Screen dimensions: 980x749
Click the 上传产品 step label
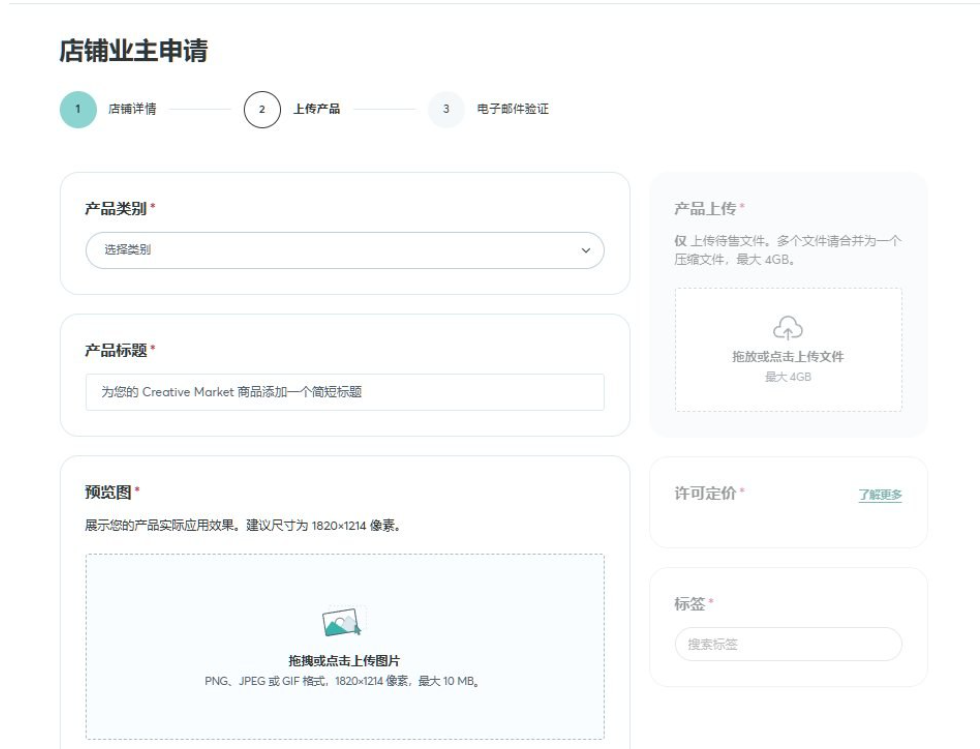317,109
